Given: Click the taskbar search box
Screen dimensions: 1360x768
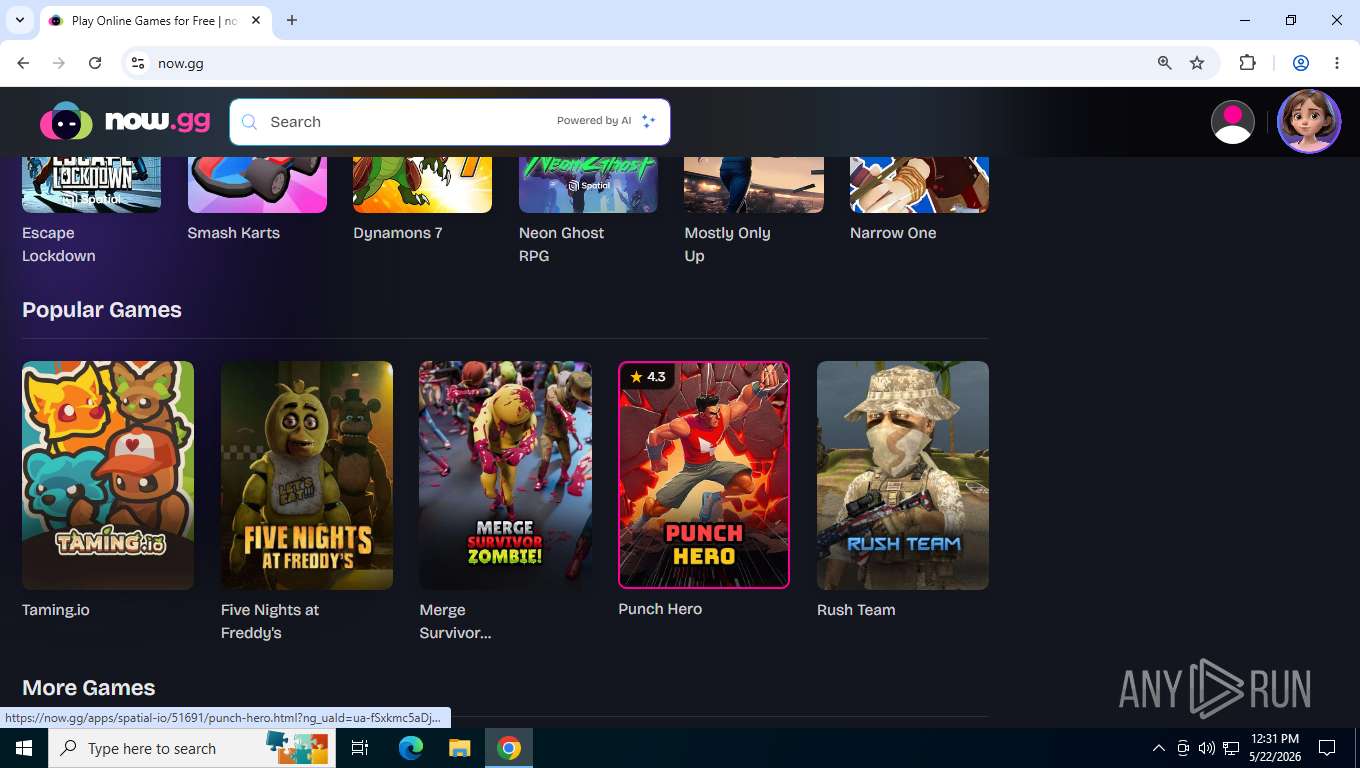Looking at the screenshot, I should click(x=191, y=748).
